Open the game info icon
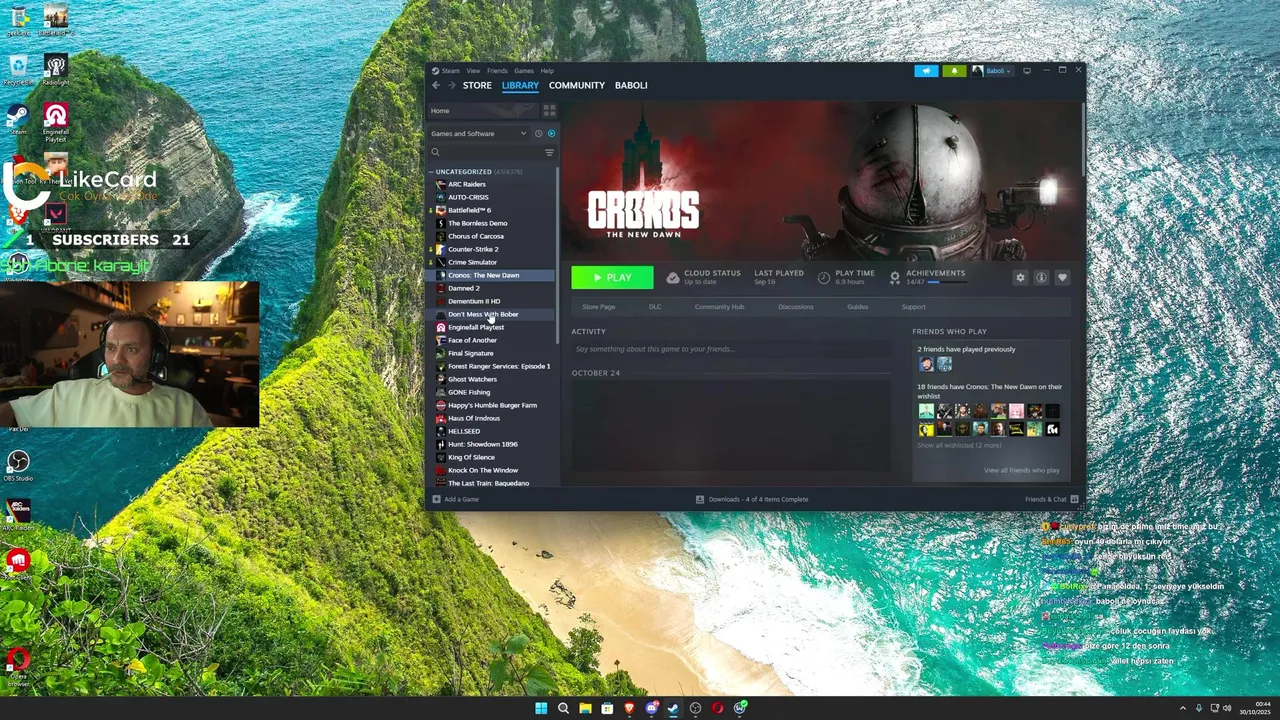This screenshot has height=720, width=1280. (1041, 277)
